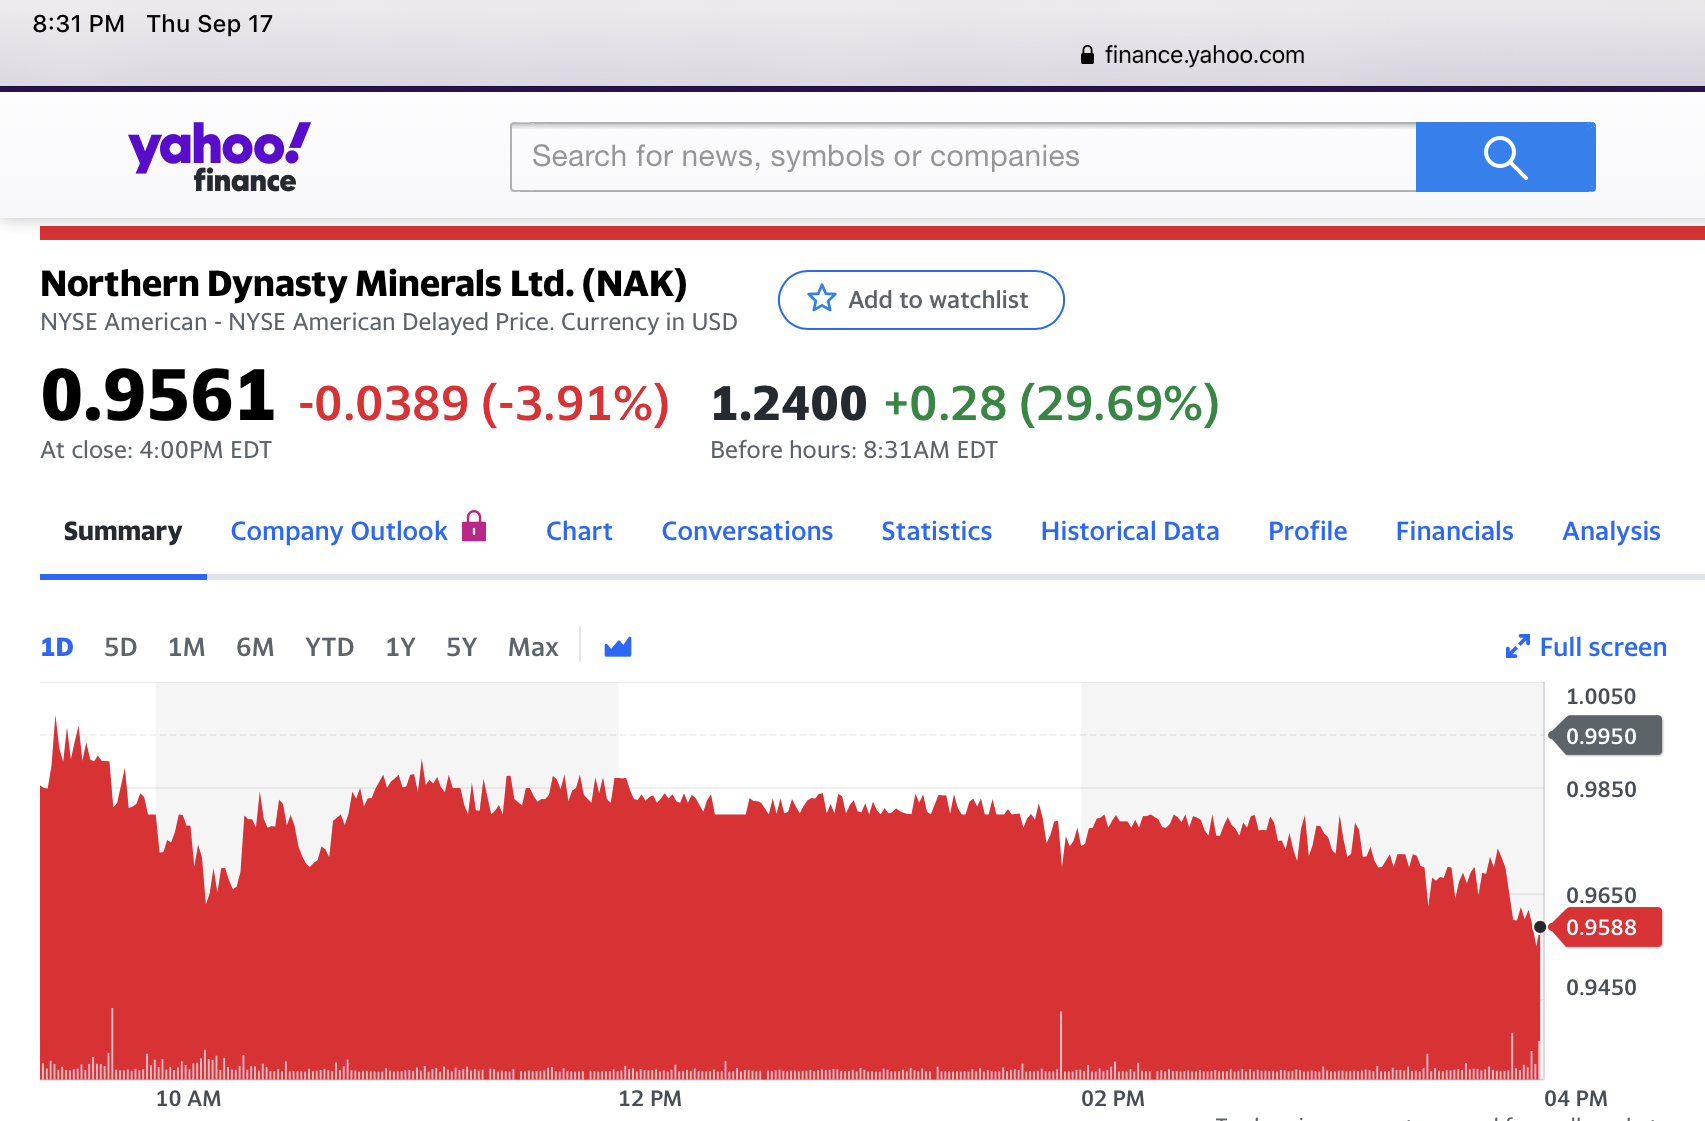
Task: Select the 1M chart range
Action: click(x=186, y=647)
